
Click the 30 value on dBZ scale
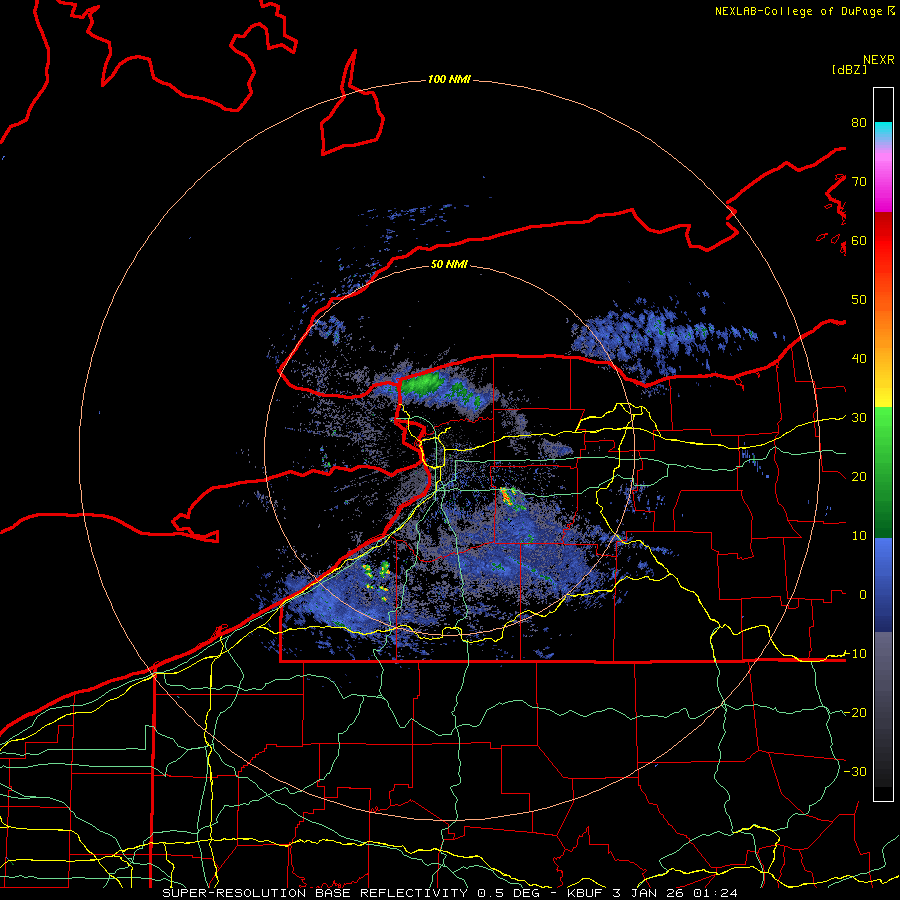(x=859, y=418)
